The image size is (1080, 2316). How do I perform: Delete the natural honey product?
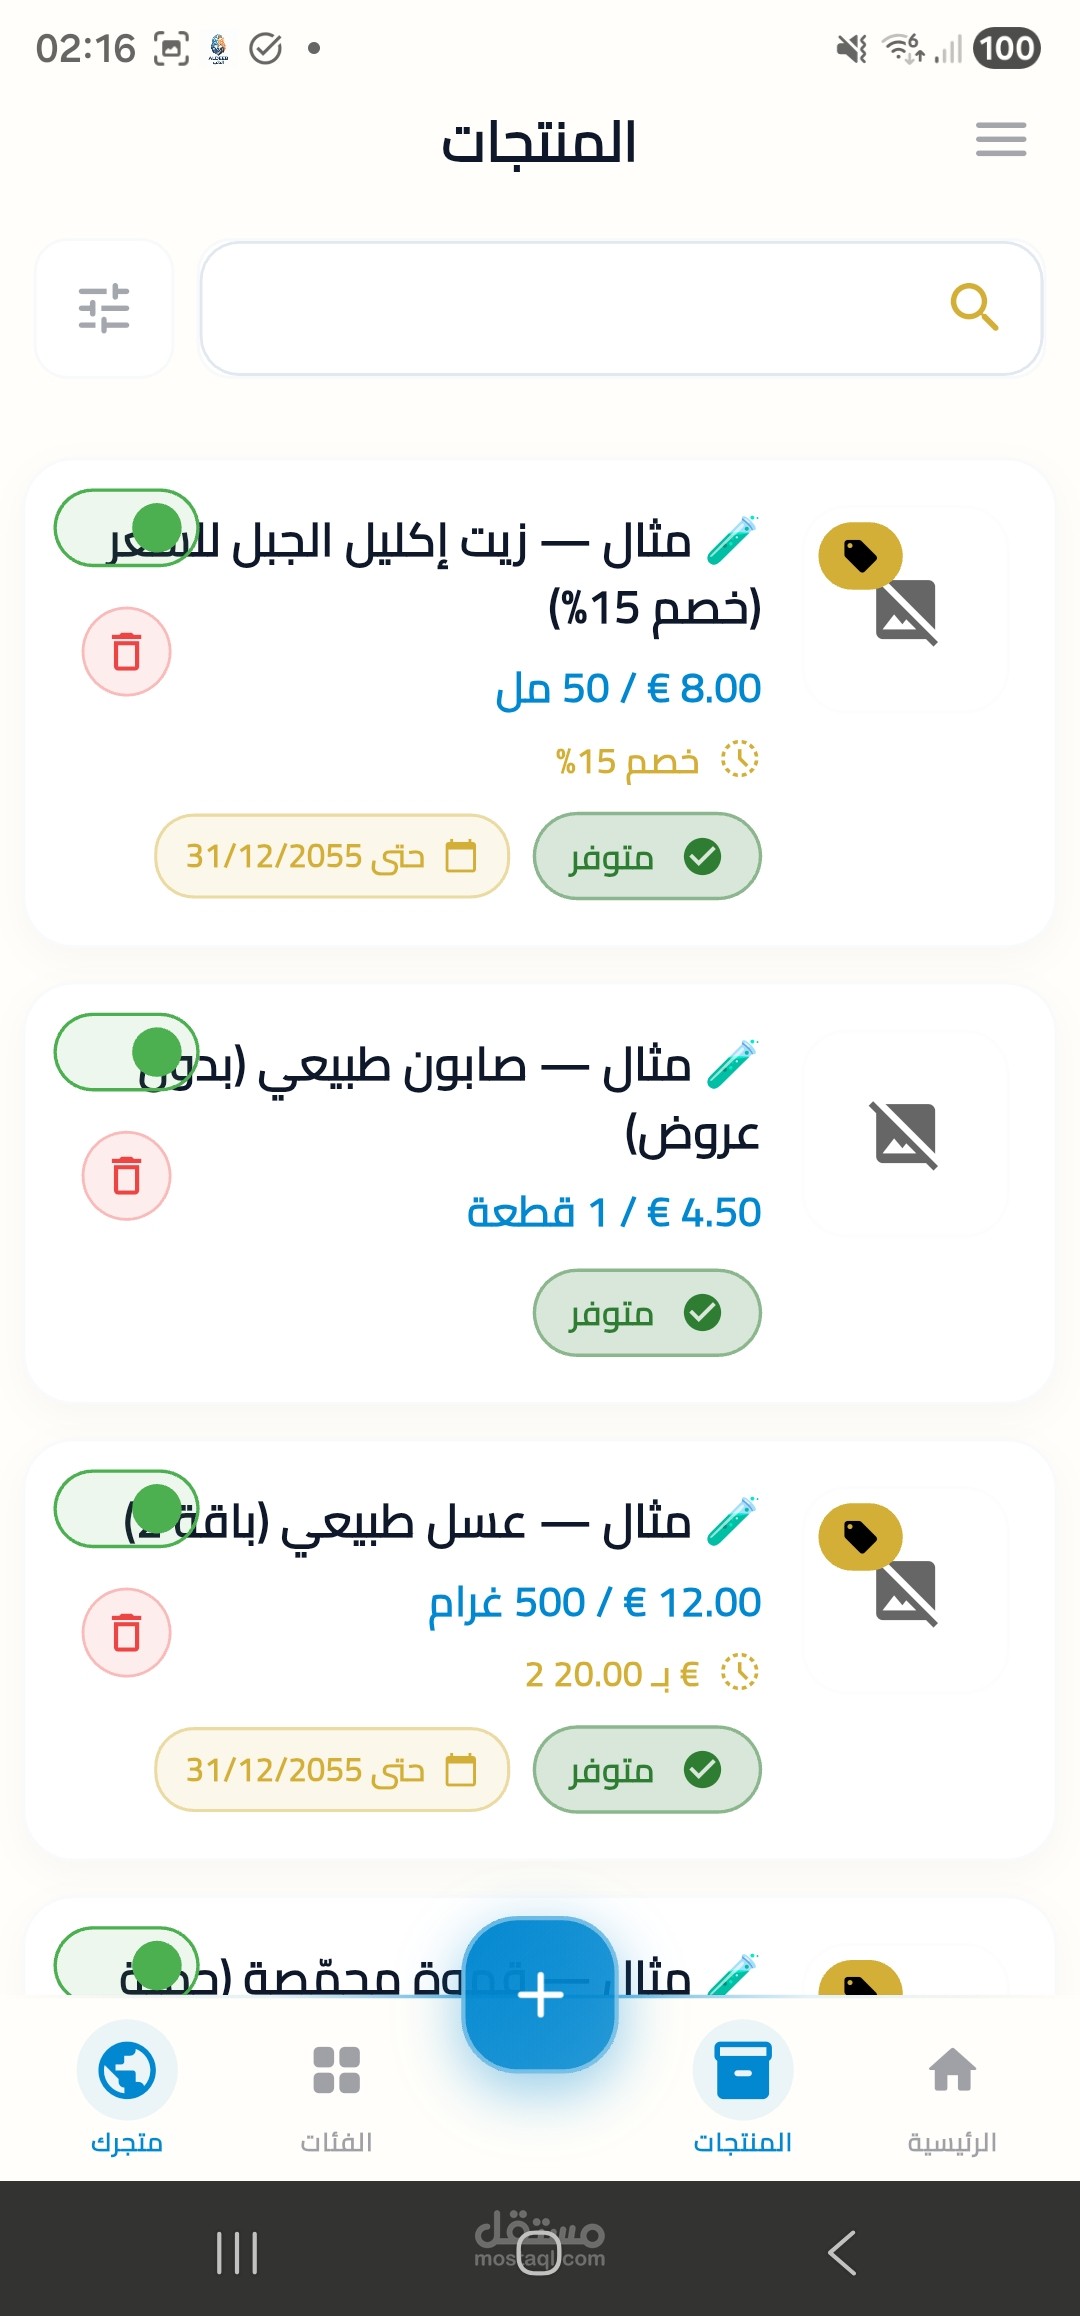click(x=127, y=1633)
